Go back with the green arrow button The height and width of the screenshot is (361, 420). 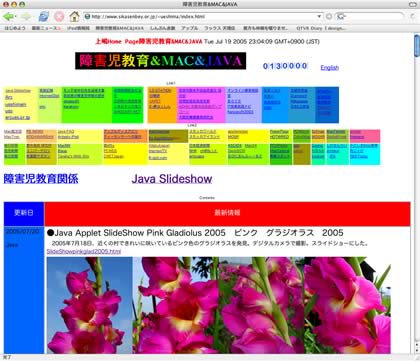tap(8, 16)
